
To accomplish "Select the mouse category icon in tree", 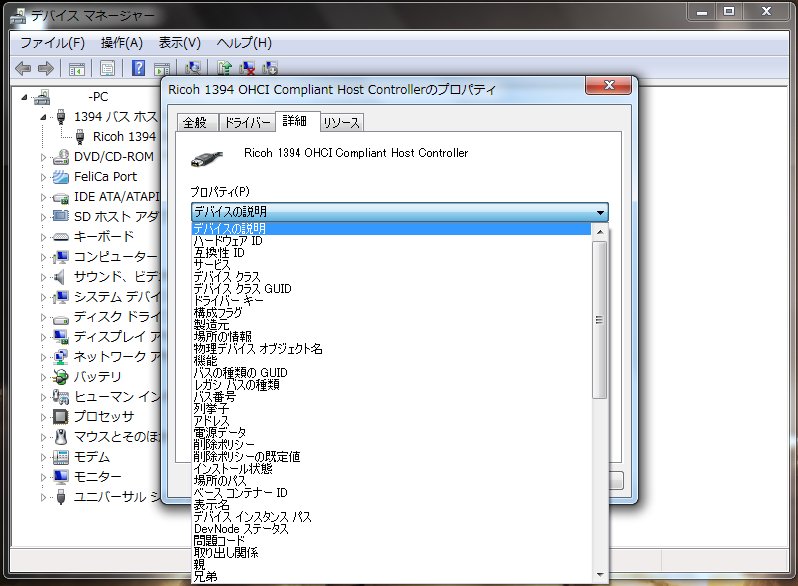I will click(61, 437).
